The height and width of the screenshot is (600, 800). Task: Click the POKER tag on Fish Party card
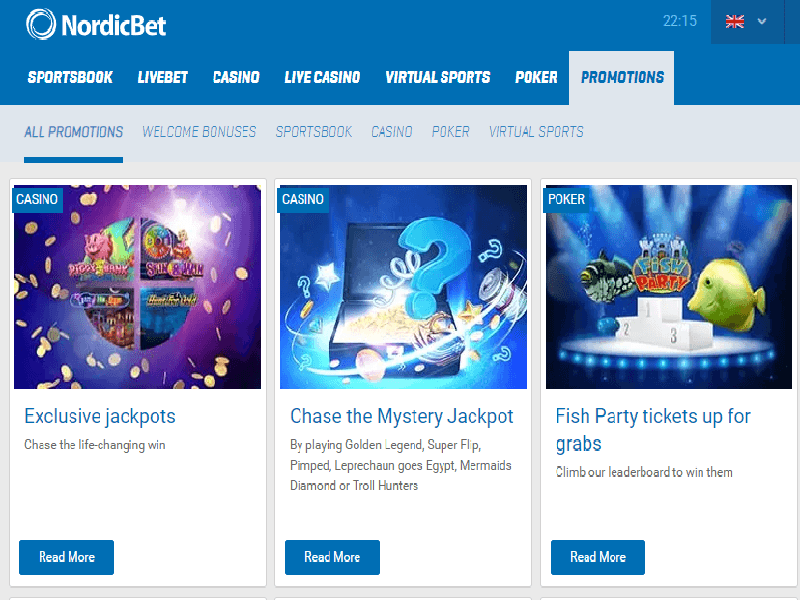[x=566, y=199]
